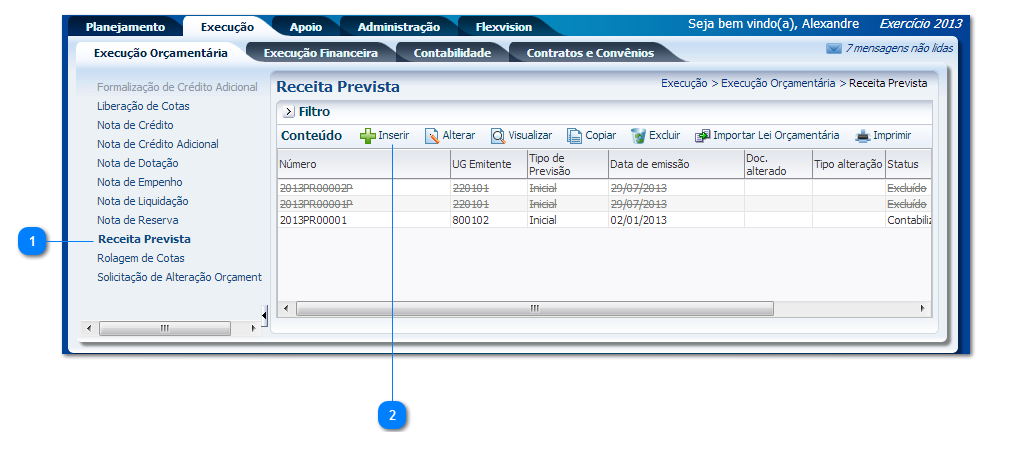Click the green plus Inserir icon
The width and height of the screenshot is (1009, 452).
367,136
